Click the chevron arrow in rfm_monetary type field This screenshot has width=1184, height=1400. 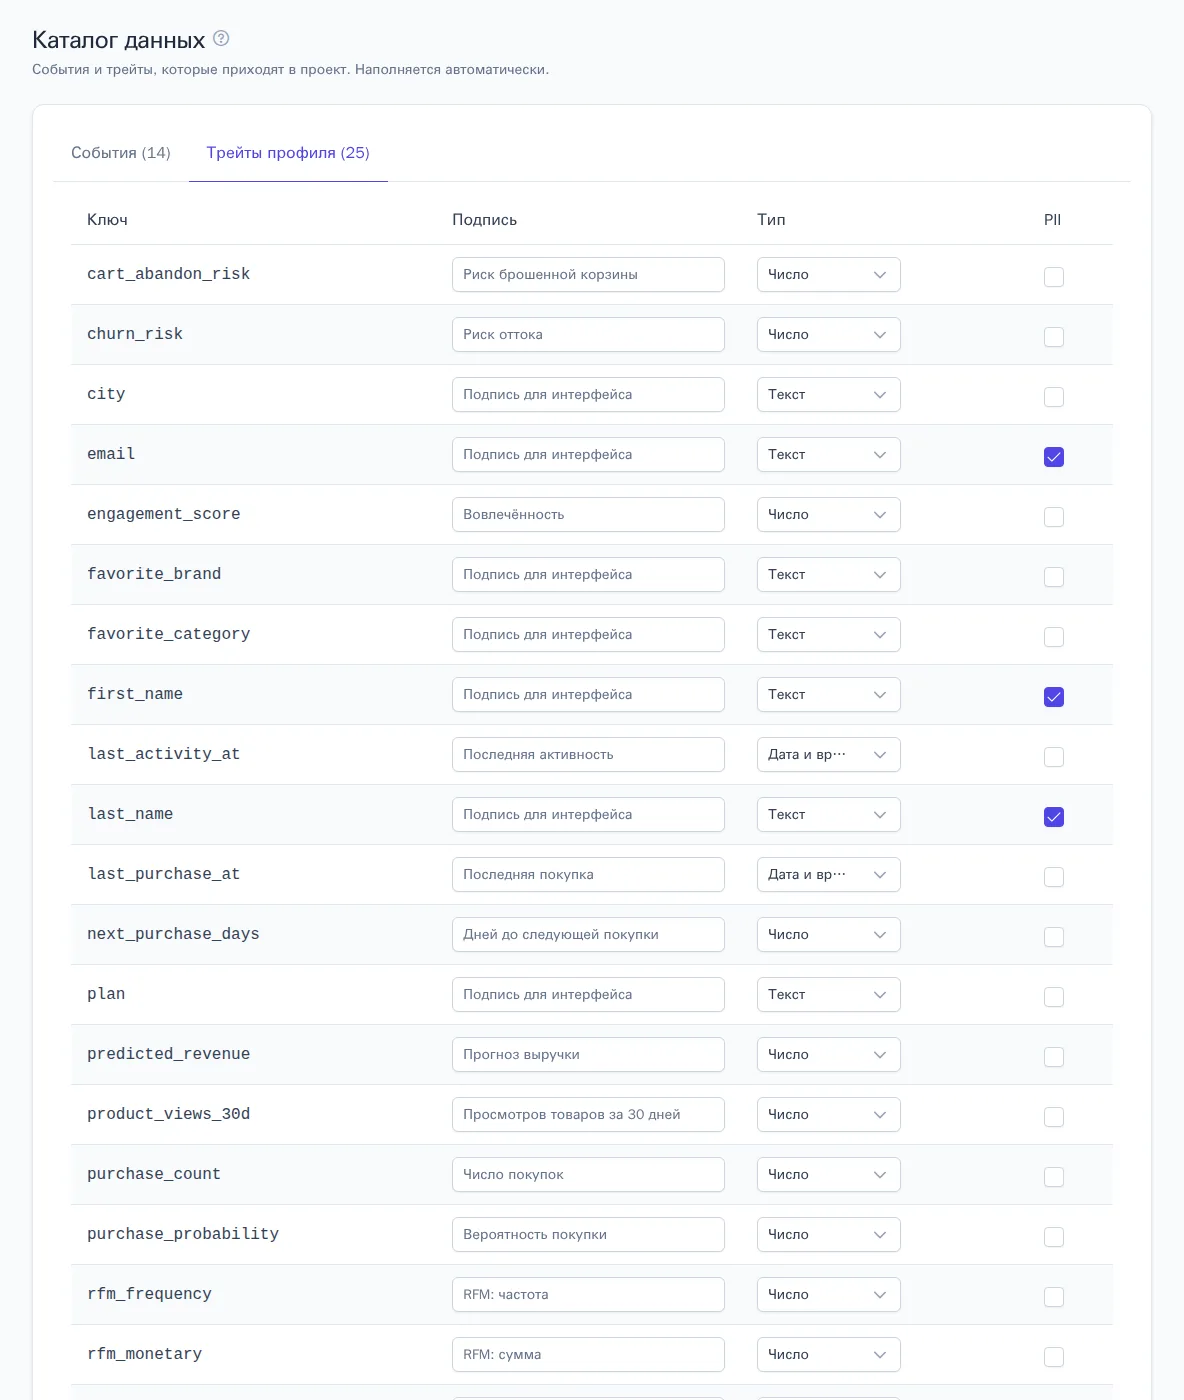coord(880,1355)
